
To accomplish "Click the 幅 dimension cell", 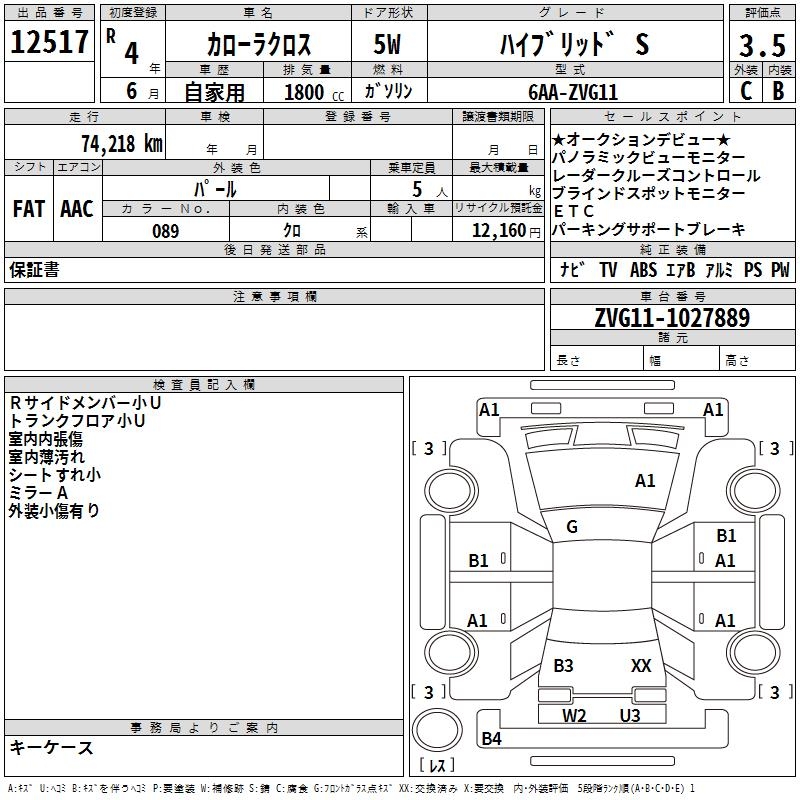I will tap(682, 360).
